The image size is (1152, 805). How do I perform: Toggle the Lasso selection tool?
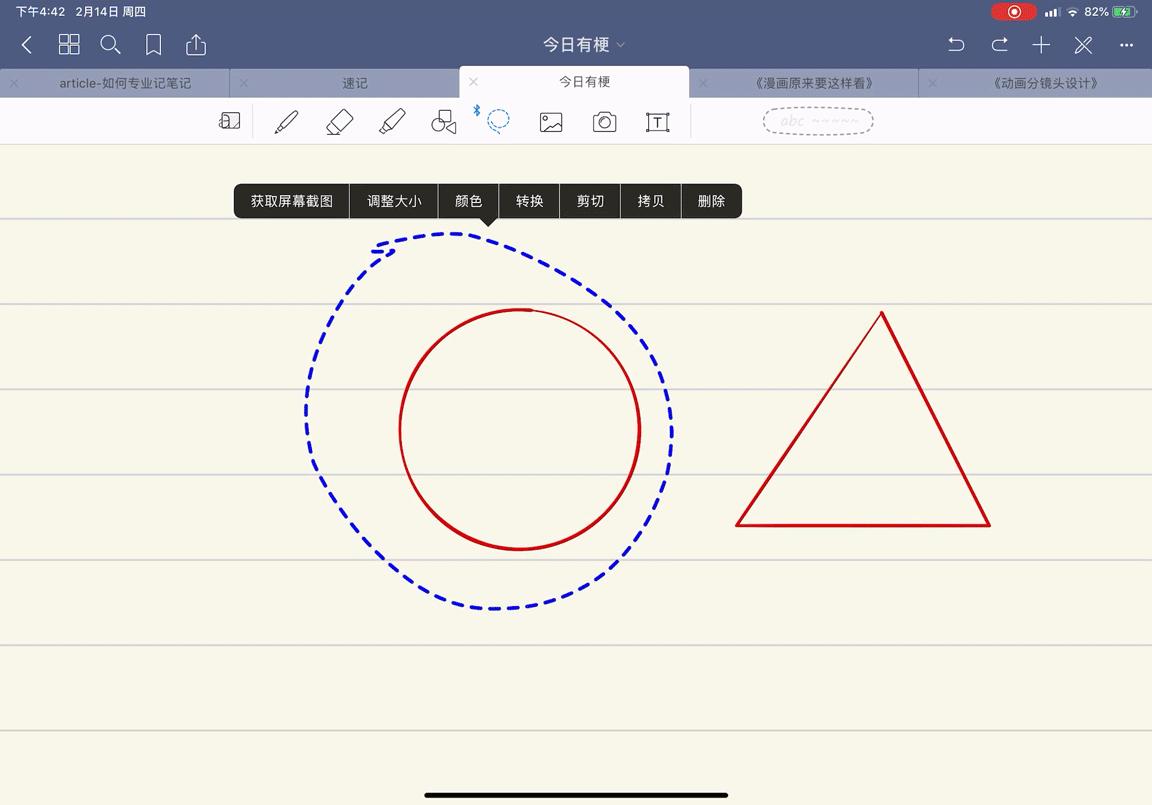pyautogui.click(x=498, y=121)
